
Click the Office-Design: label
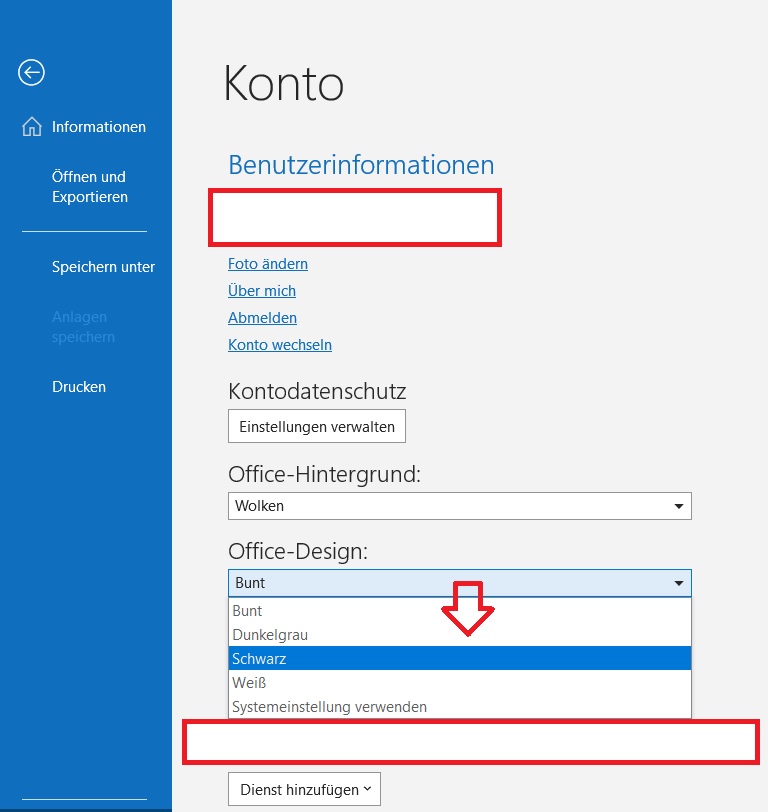[298, 552]
